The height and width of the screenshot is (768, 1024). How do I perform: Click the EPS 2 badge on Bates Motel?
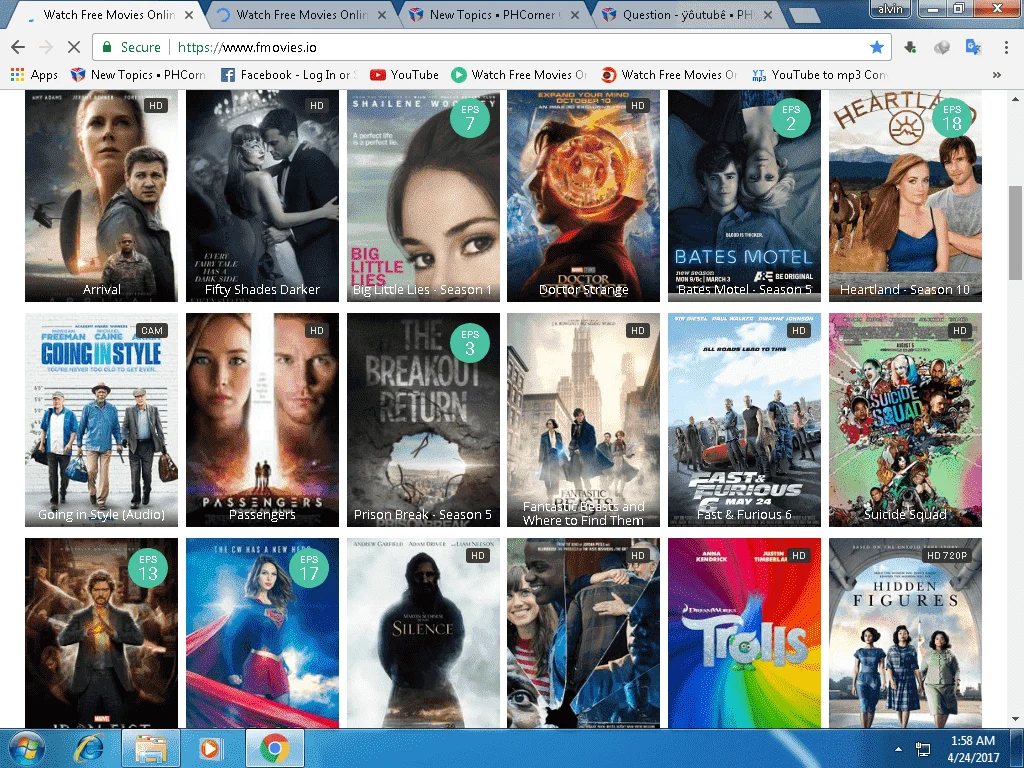point(791,118)
